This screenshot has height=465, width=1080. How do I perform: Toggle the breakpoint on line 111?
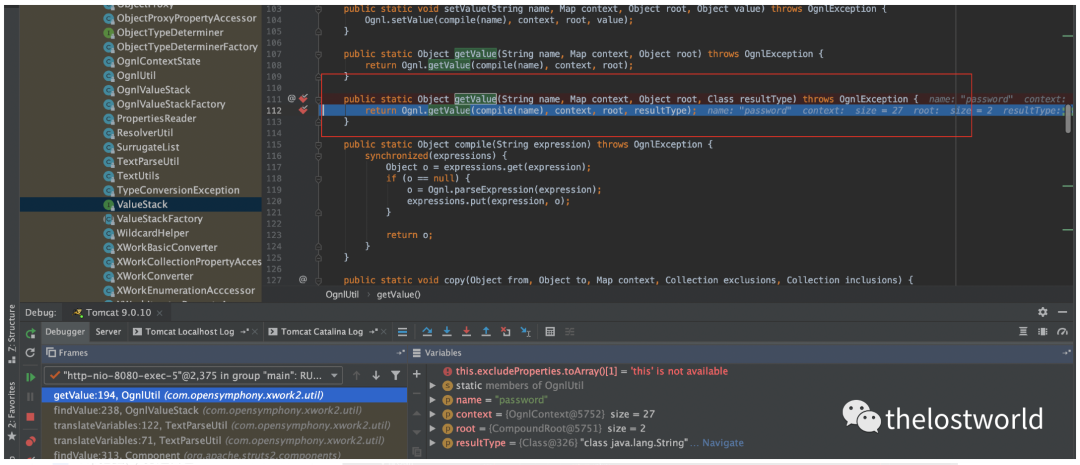pyautogui.click(x=304, y=99)
